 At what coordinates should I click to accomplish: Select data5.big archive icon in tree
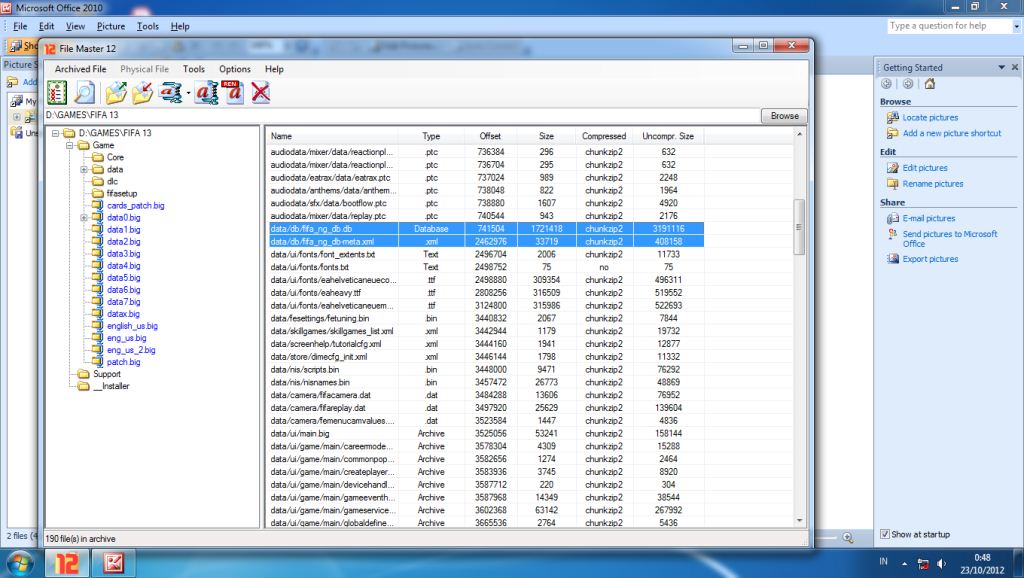pyautogui.click(x=98, y=278)
